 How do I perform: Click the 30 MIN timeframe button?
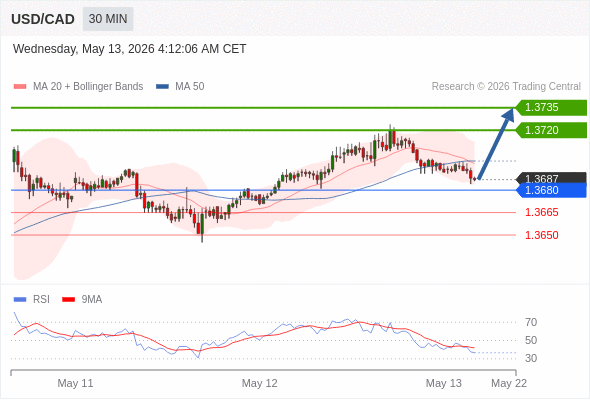[x=108, y=19]
